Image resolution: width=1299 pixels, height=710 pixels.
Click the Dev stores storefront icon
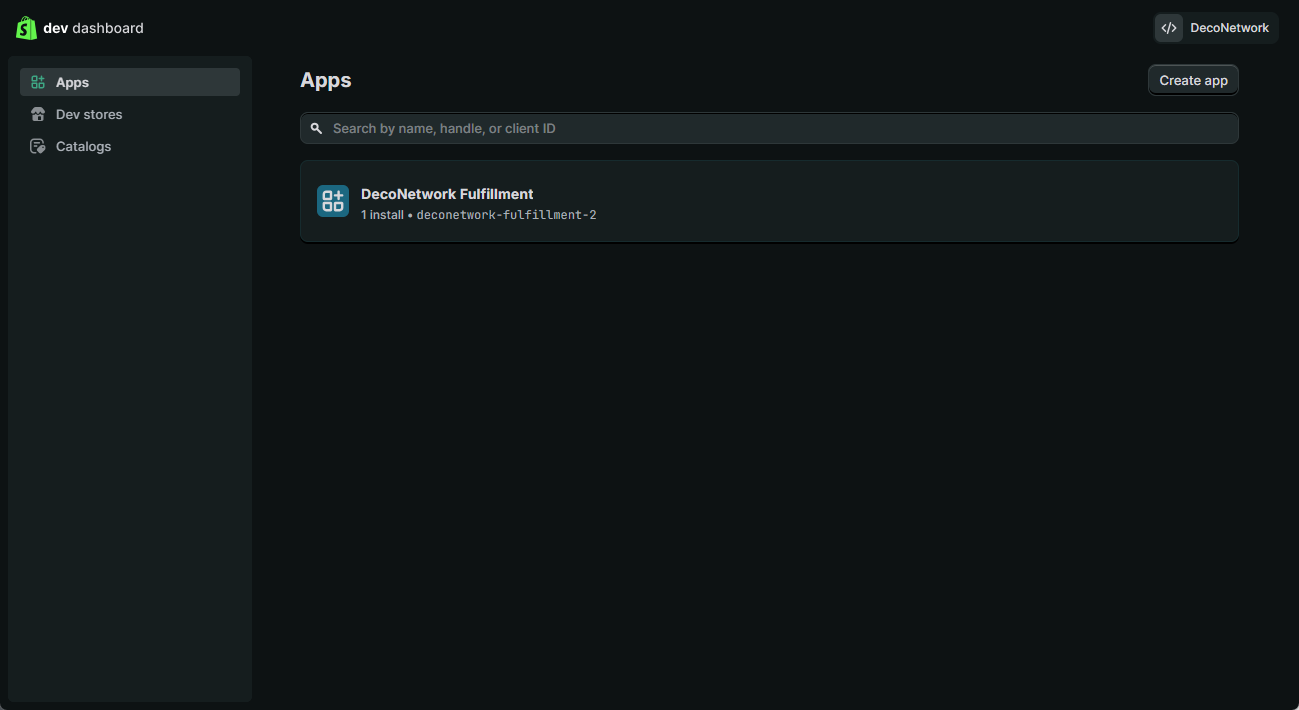click(x=38, y=114)
